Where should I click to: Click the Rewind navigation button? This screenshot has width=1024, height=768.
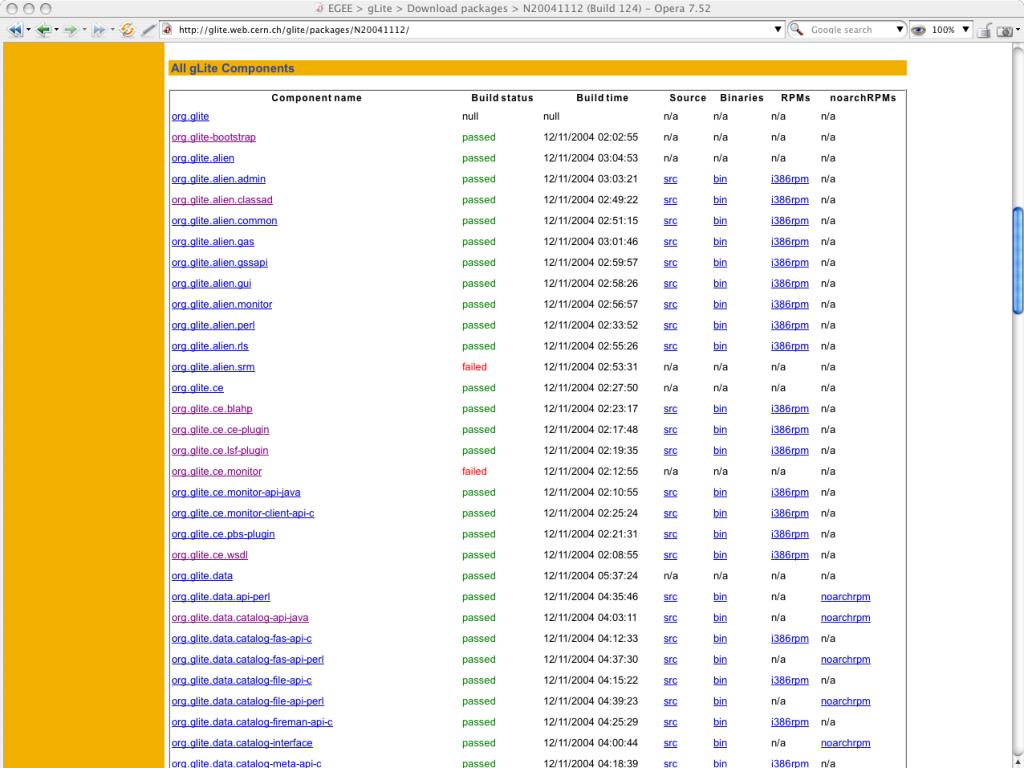pos(14,29)
